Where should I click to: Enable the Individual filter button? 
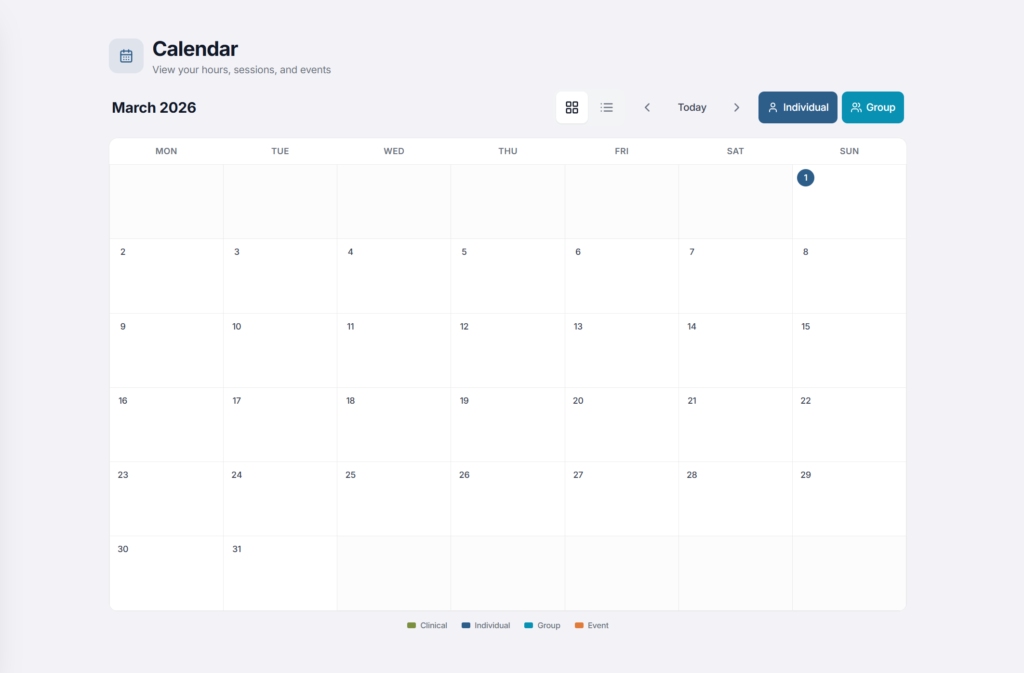pyautogui.click(x=797, y=107)
